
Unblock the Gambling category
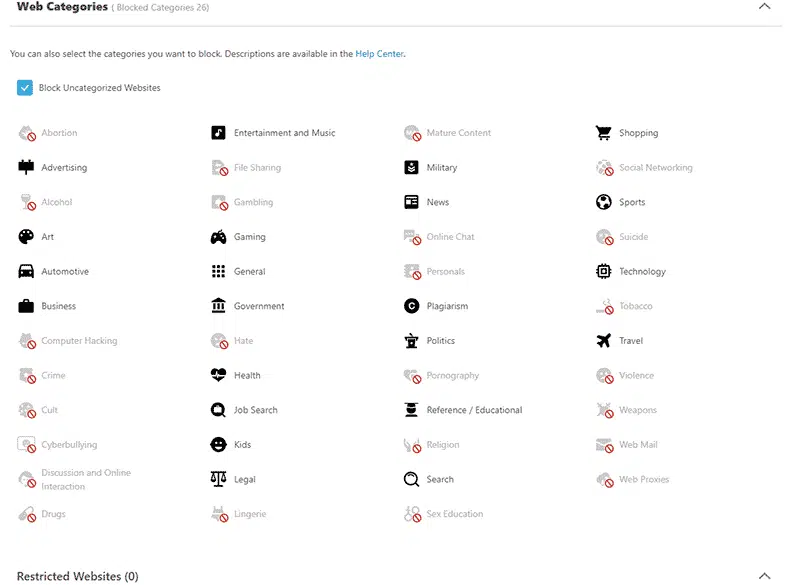(x=218, y=202)
